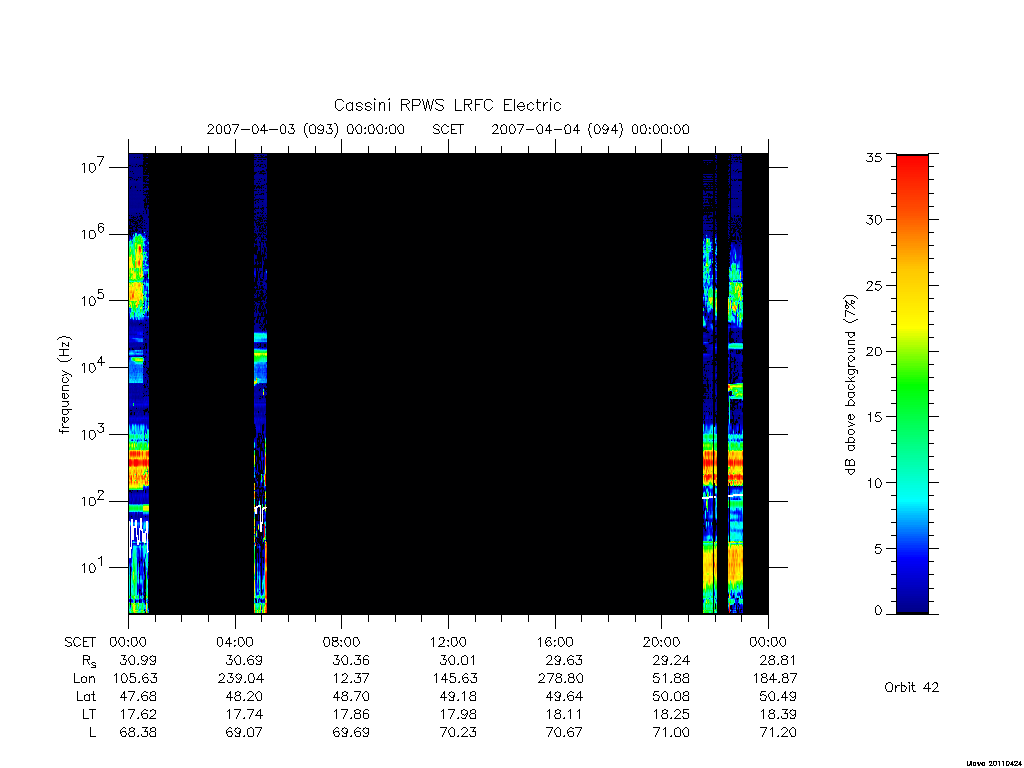The width and height of the screenshot is (1024, 768).
Task: Click the Lon value '12.37'
Action: pyautogui.click(x=351, y=679)
